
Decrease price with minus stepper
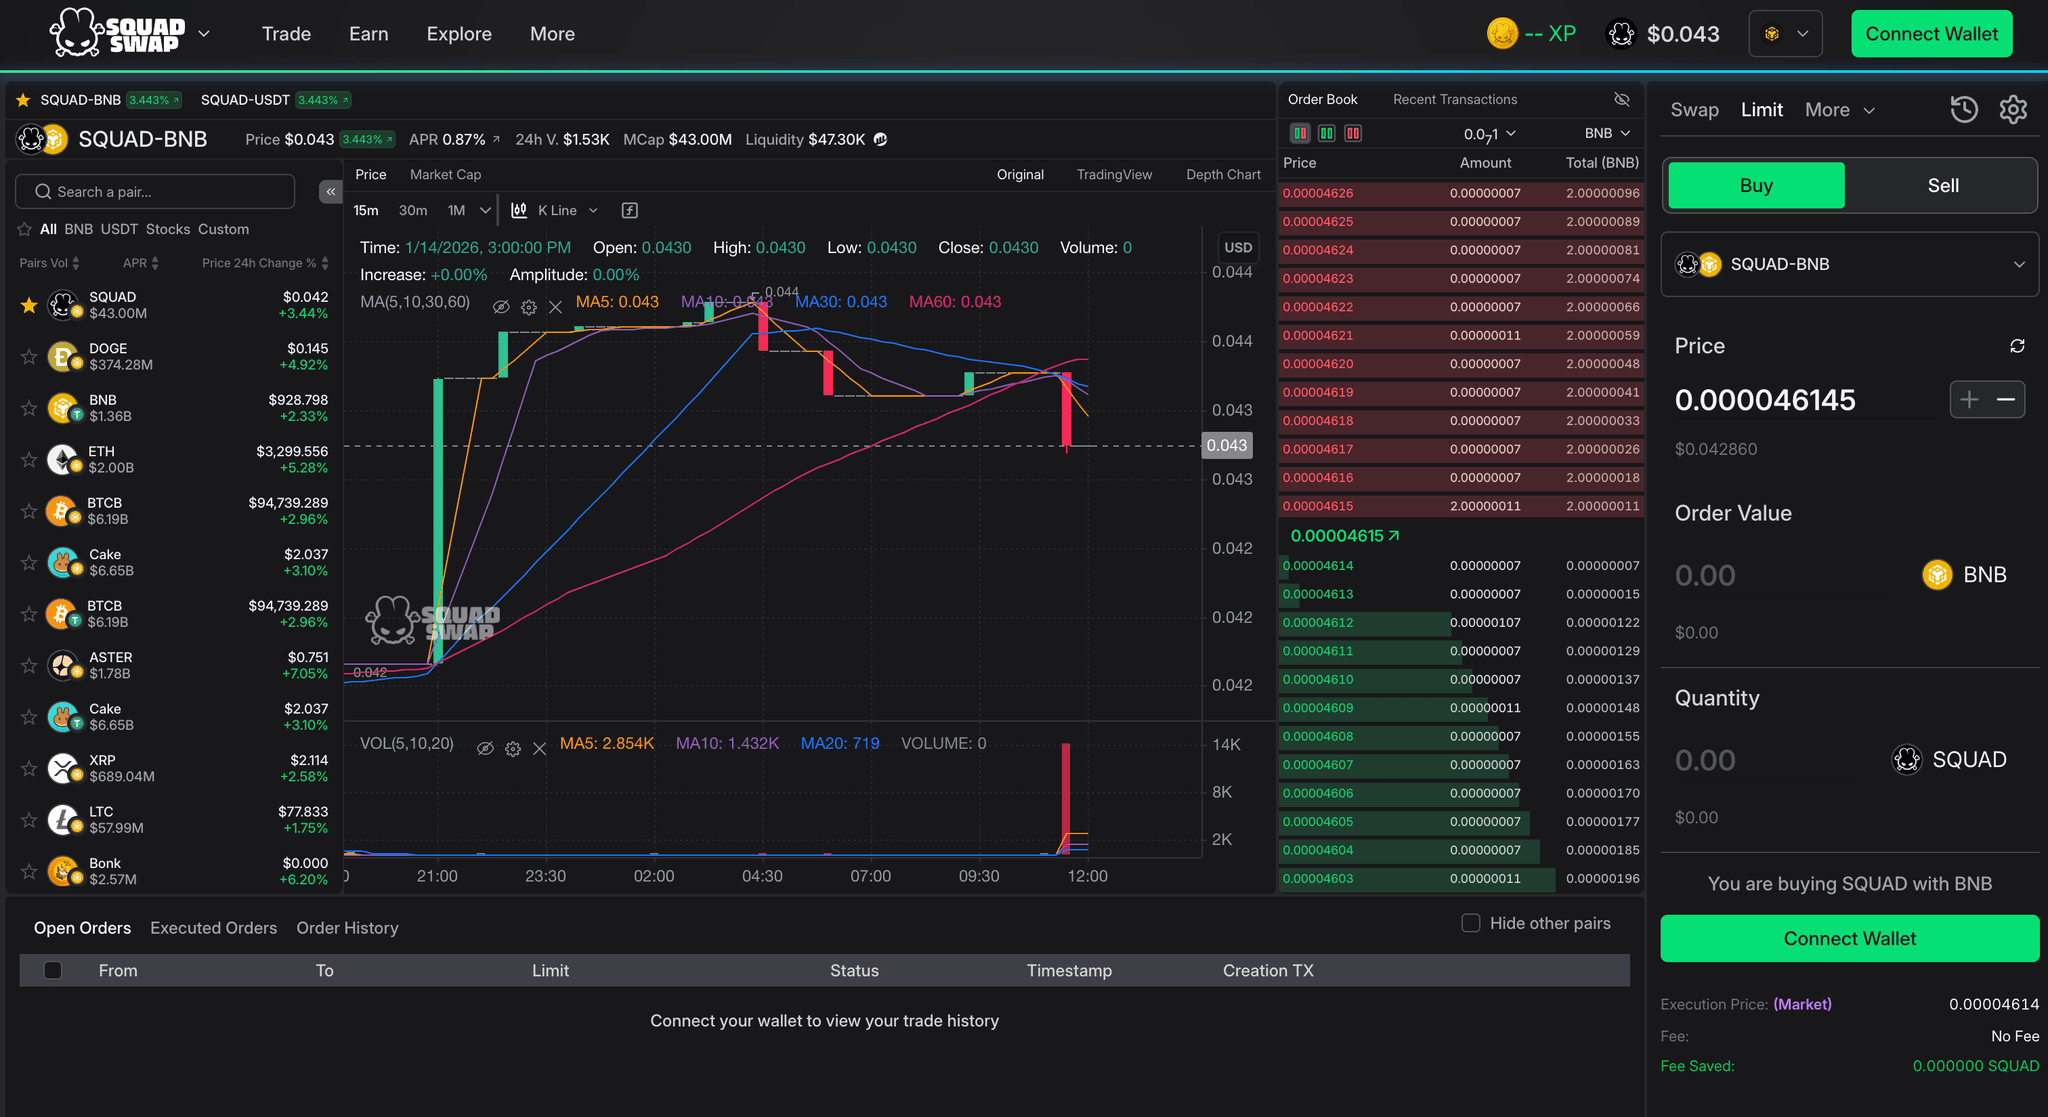pos(2006,400)
